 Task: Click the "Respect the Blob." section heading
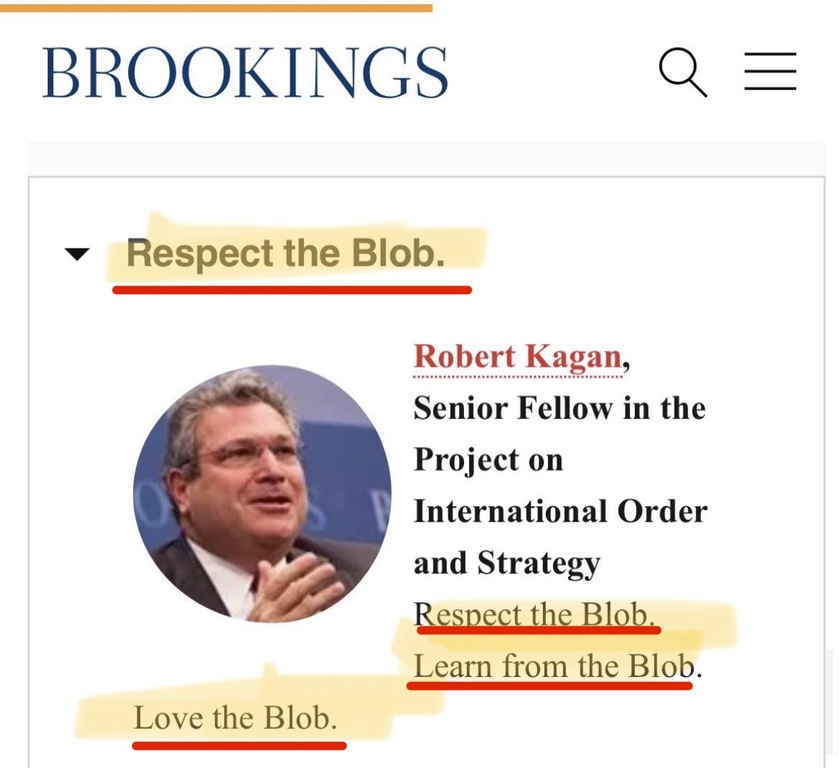pos(285,253)
